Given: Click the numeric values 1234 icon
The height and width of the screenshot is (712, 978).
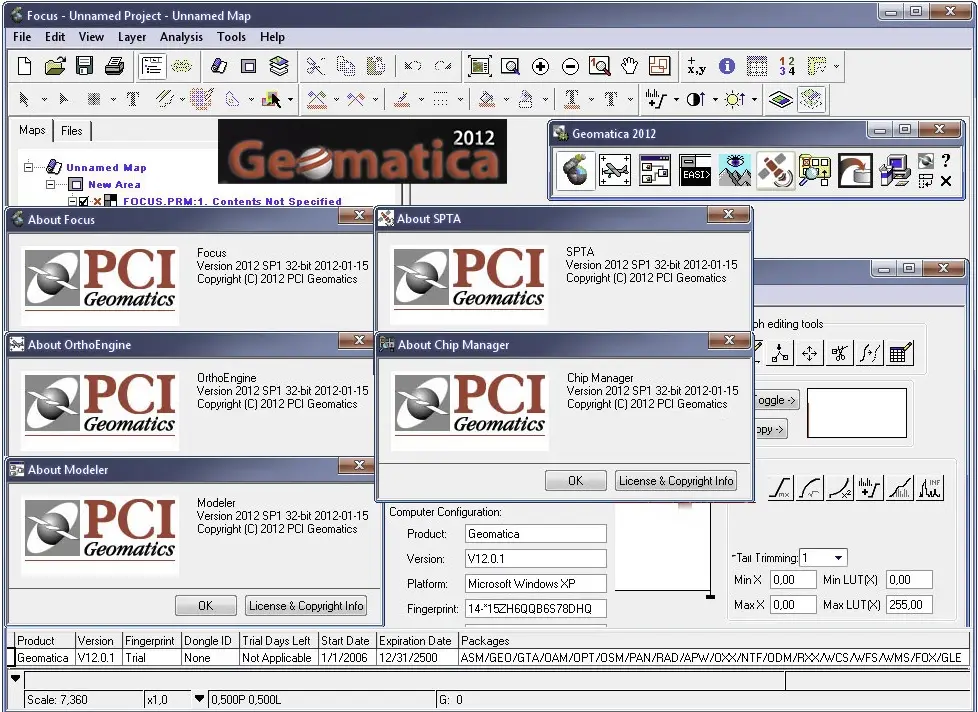Looking at the screenshot, I should pos(787,66).
